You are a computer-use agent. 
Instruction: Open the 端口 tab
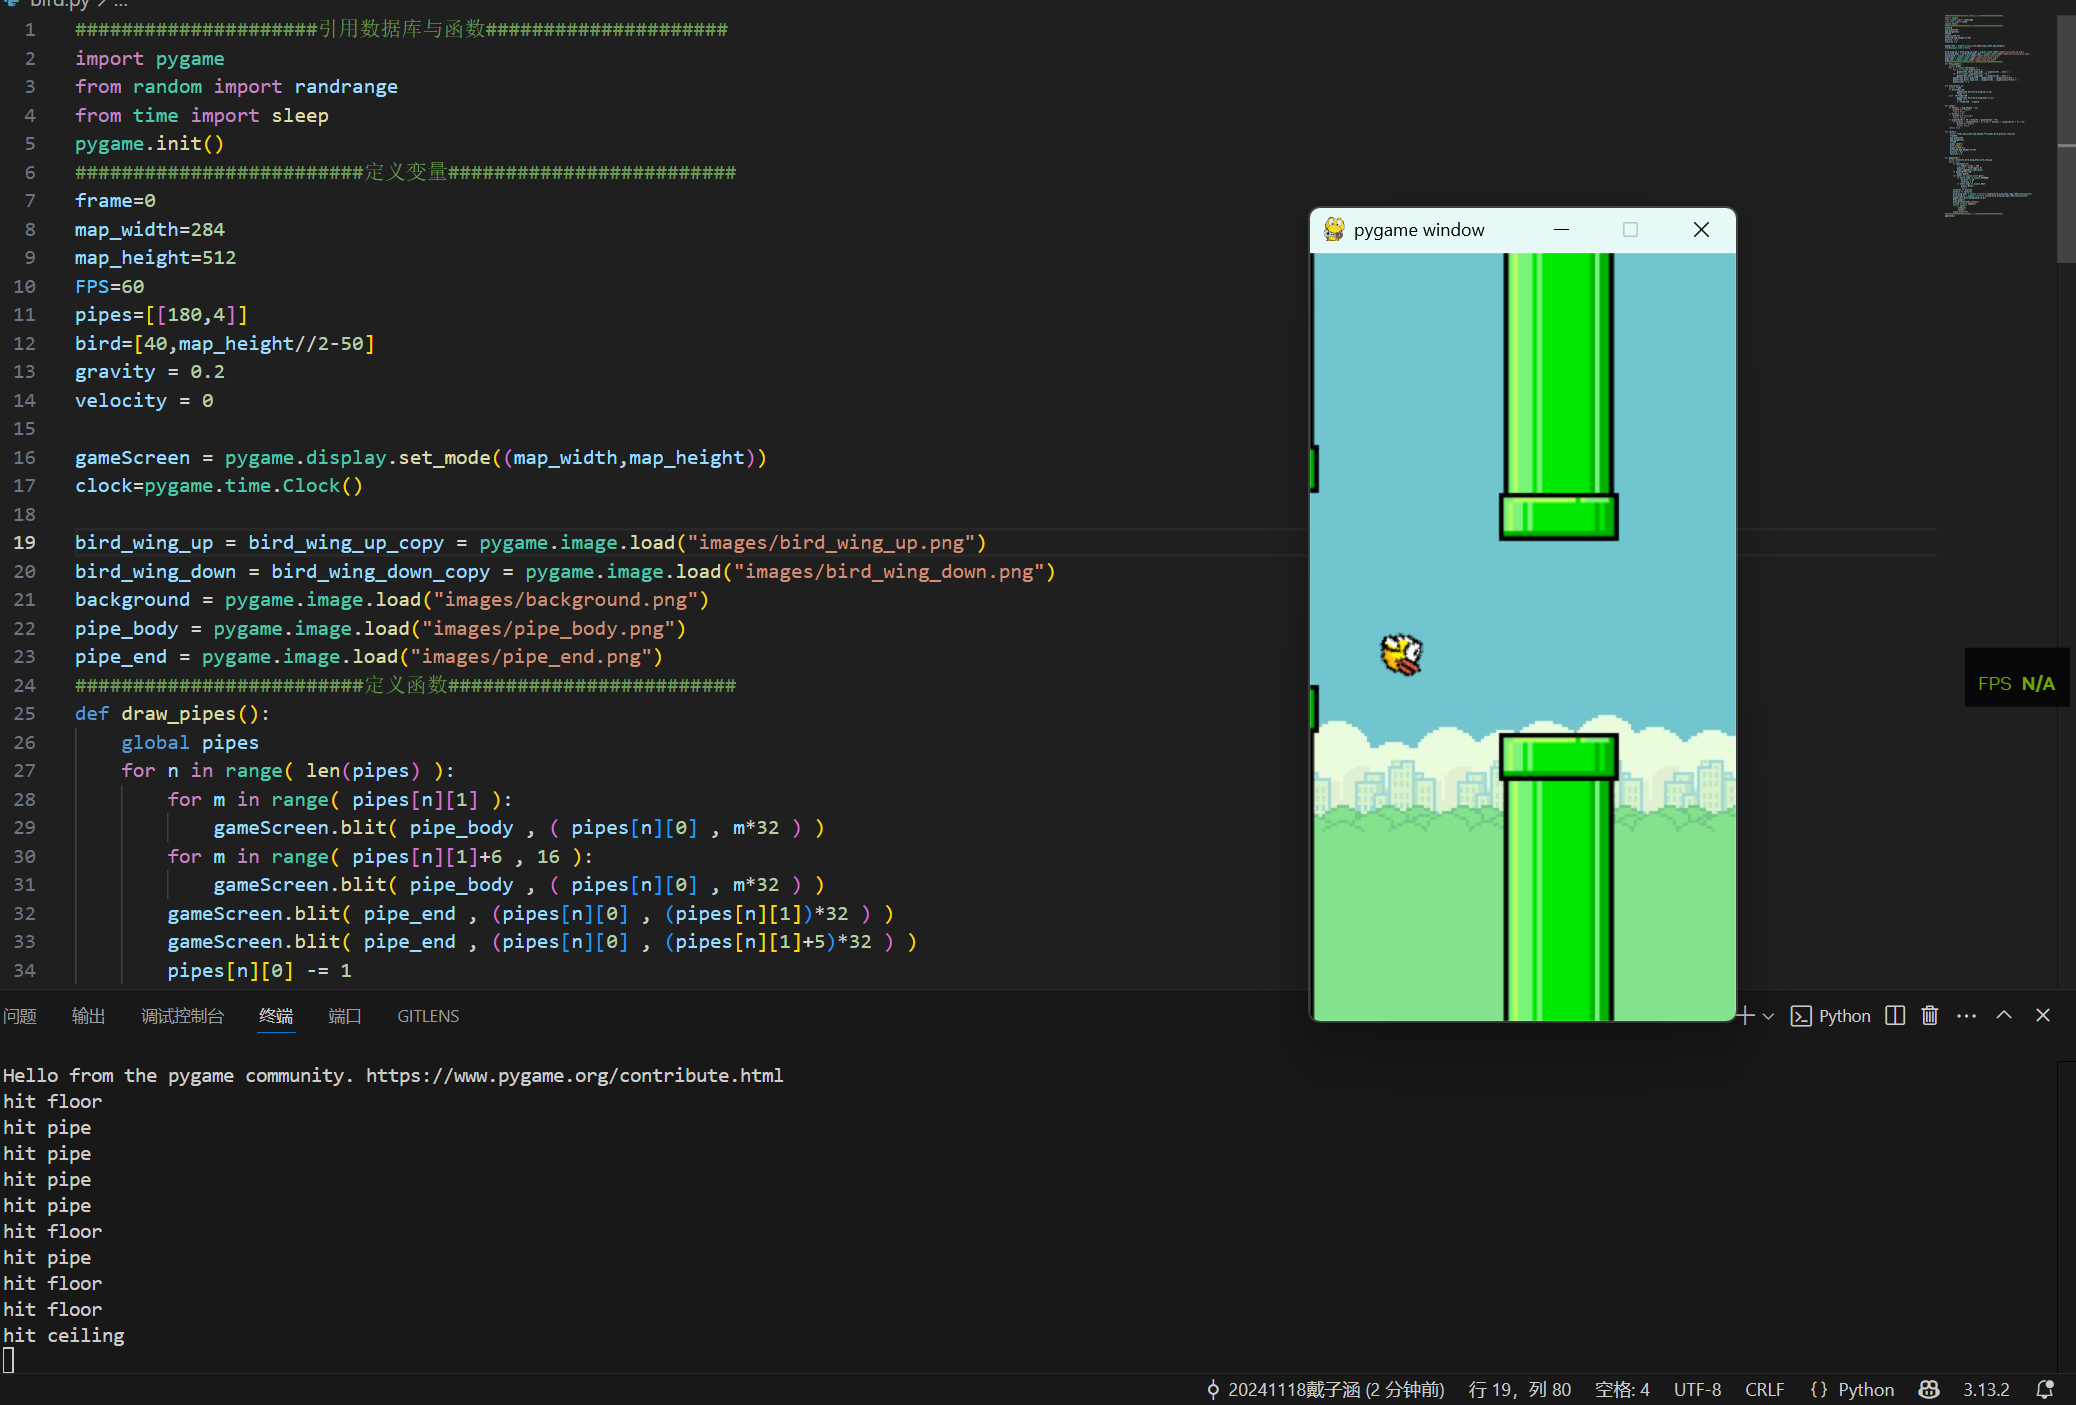[345, 1016]
